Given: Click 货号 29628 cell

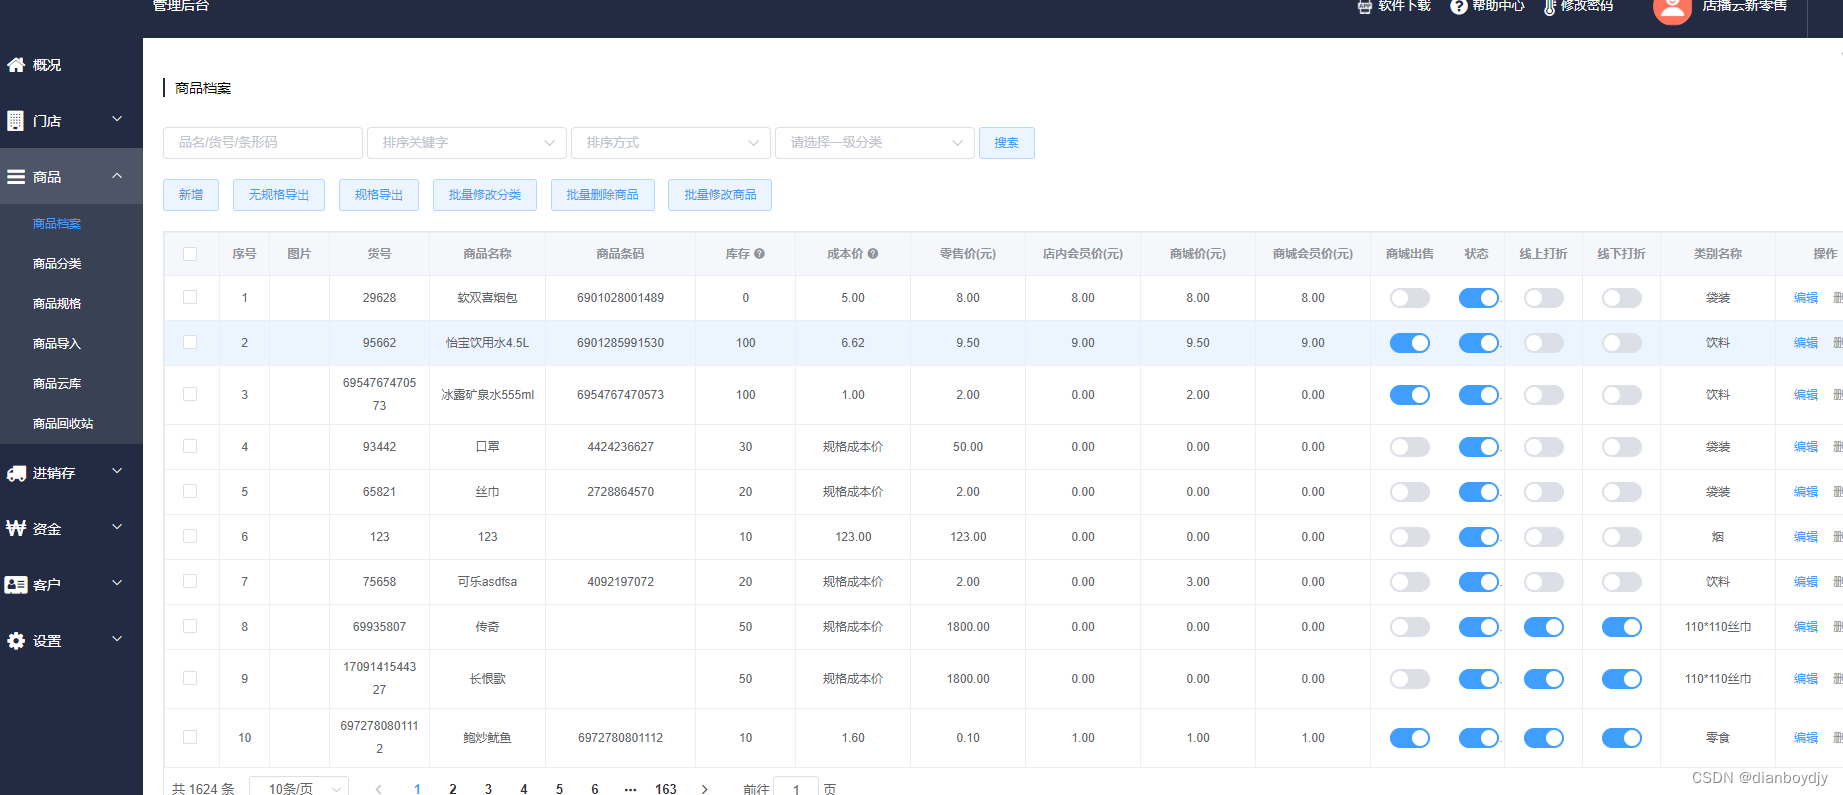Looking at the screenshot, I should [380, 298].
